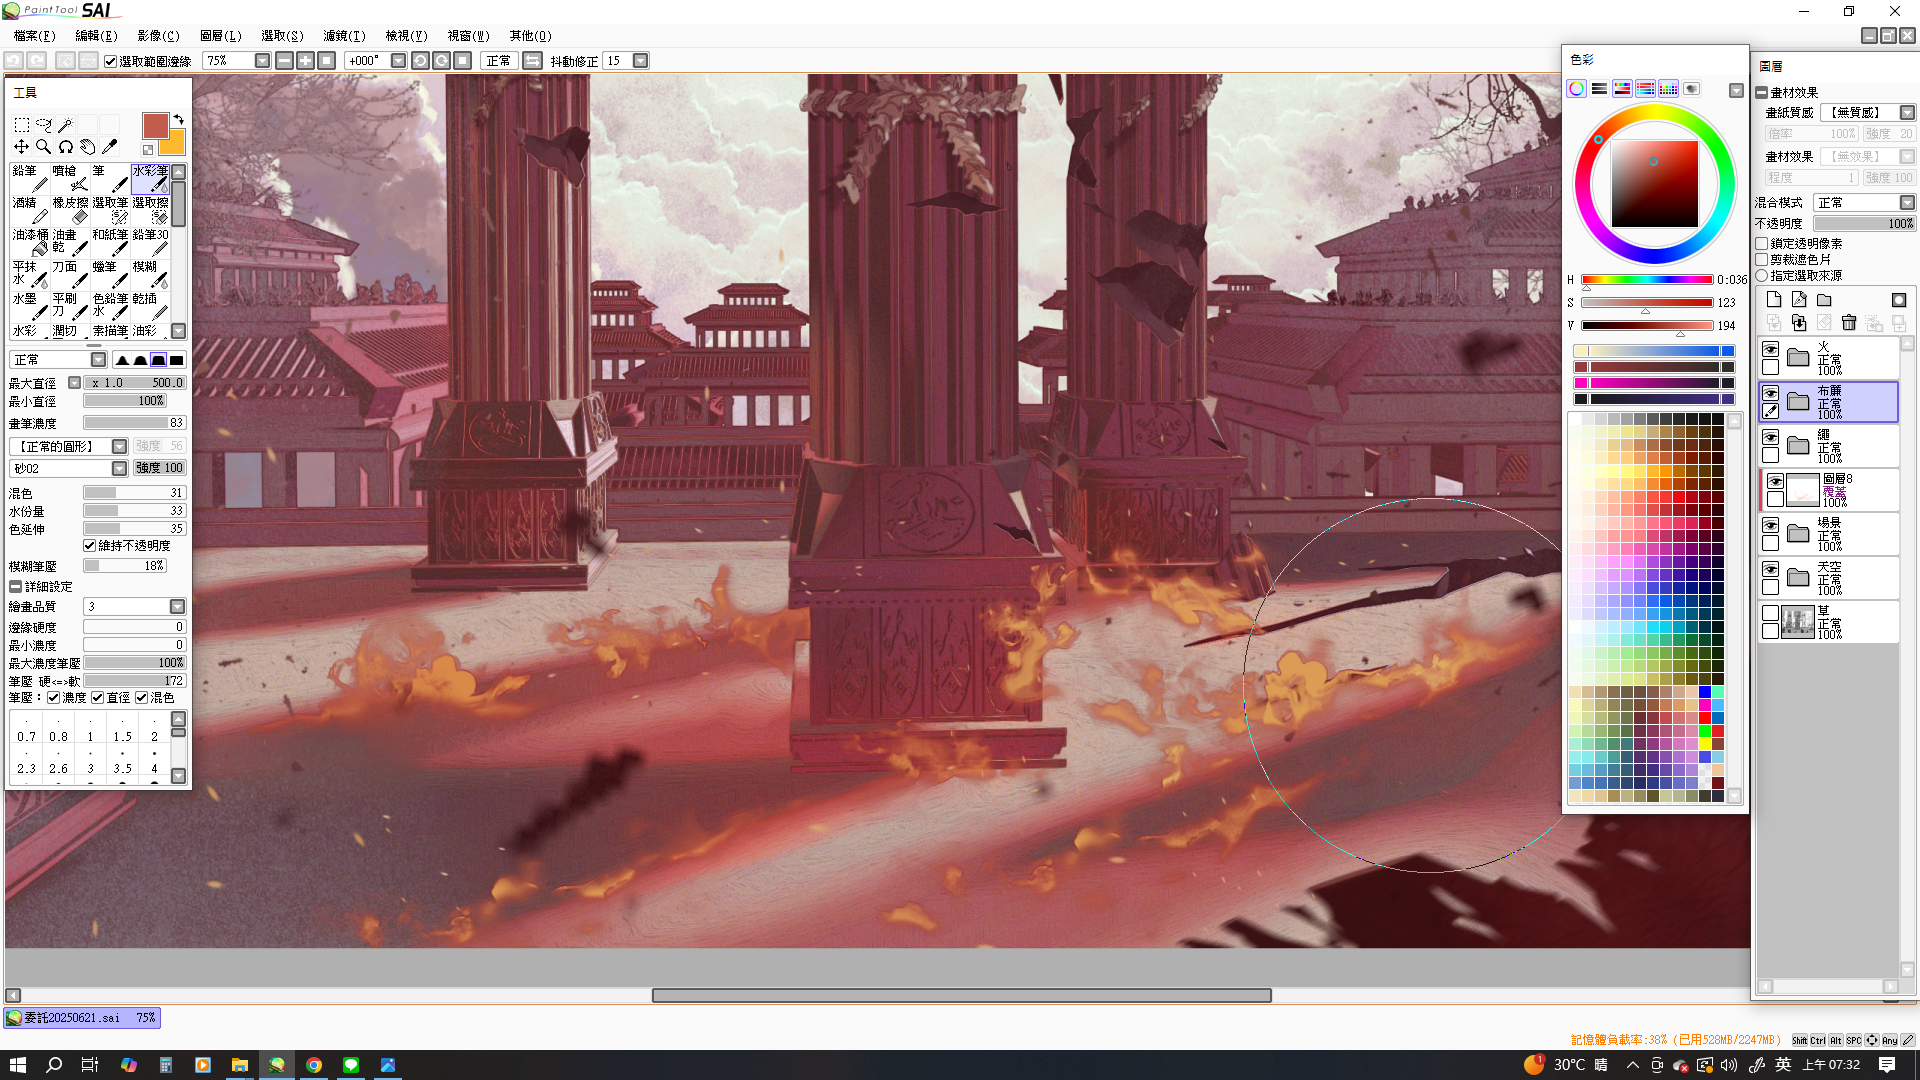Screen dimensions: 1920x1080
Task: Merge layer down icon
Action: 1799,323
